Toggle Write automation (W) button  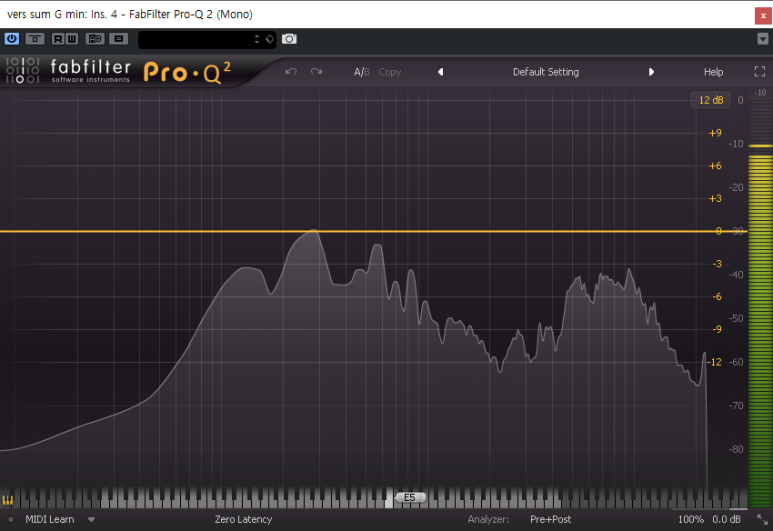click(71, 38)
